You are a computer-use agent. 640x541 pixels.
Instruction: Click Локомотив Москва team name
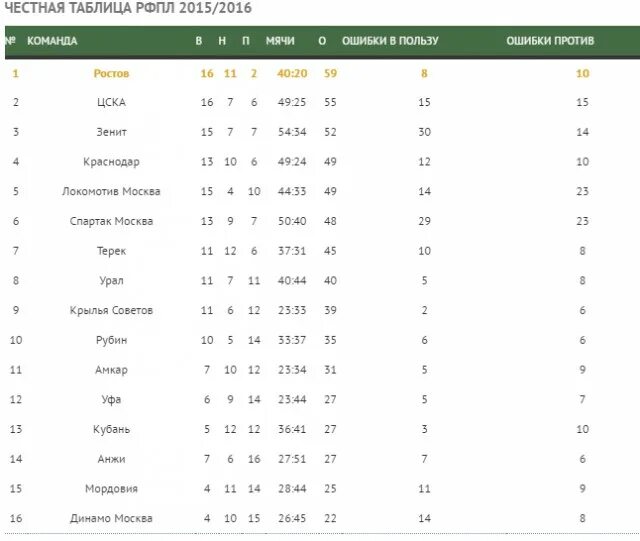(111, 191)
